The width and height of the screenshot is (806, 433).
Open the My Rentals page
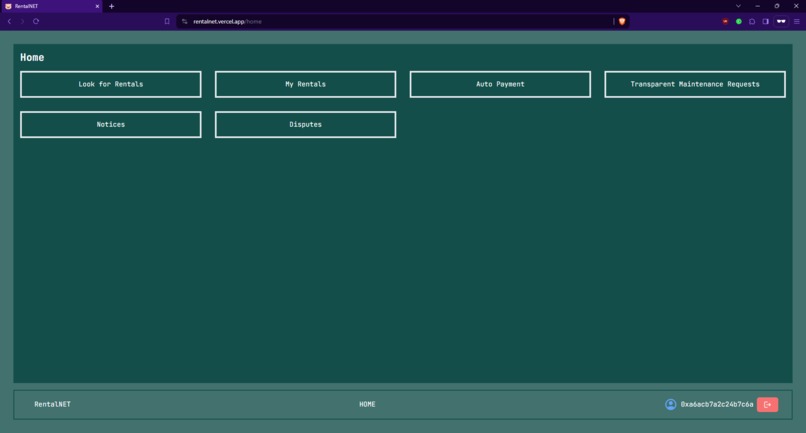[305, 84]
